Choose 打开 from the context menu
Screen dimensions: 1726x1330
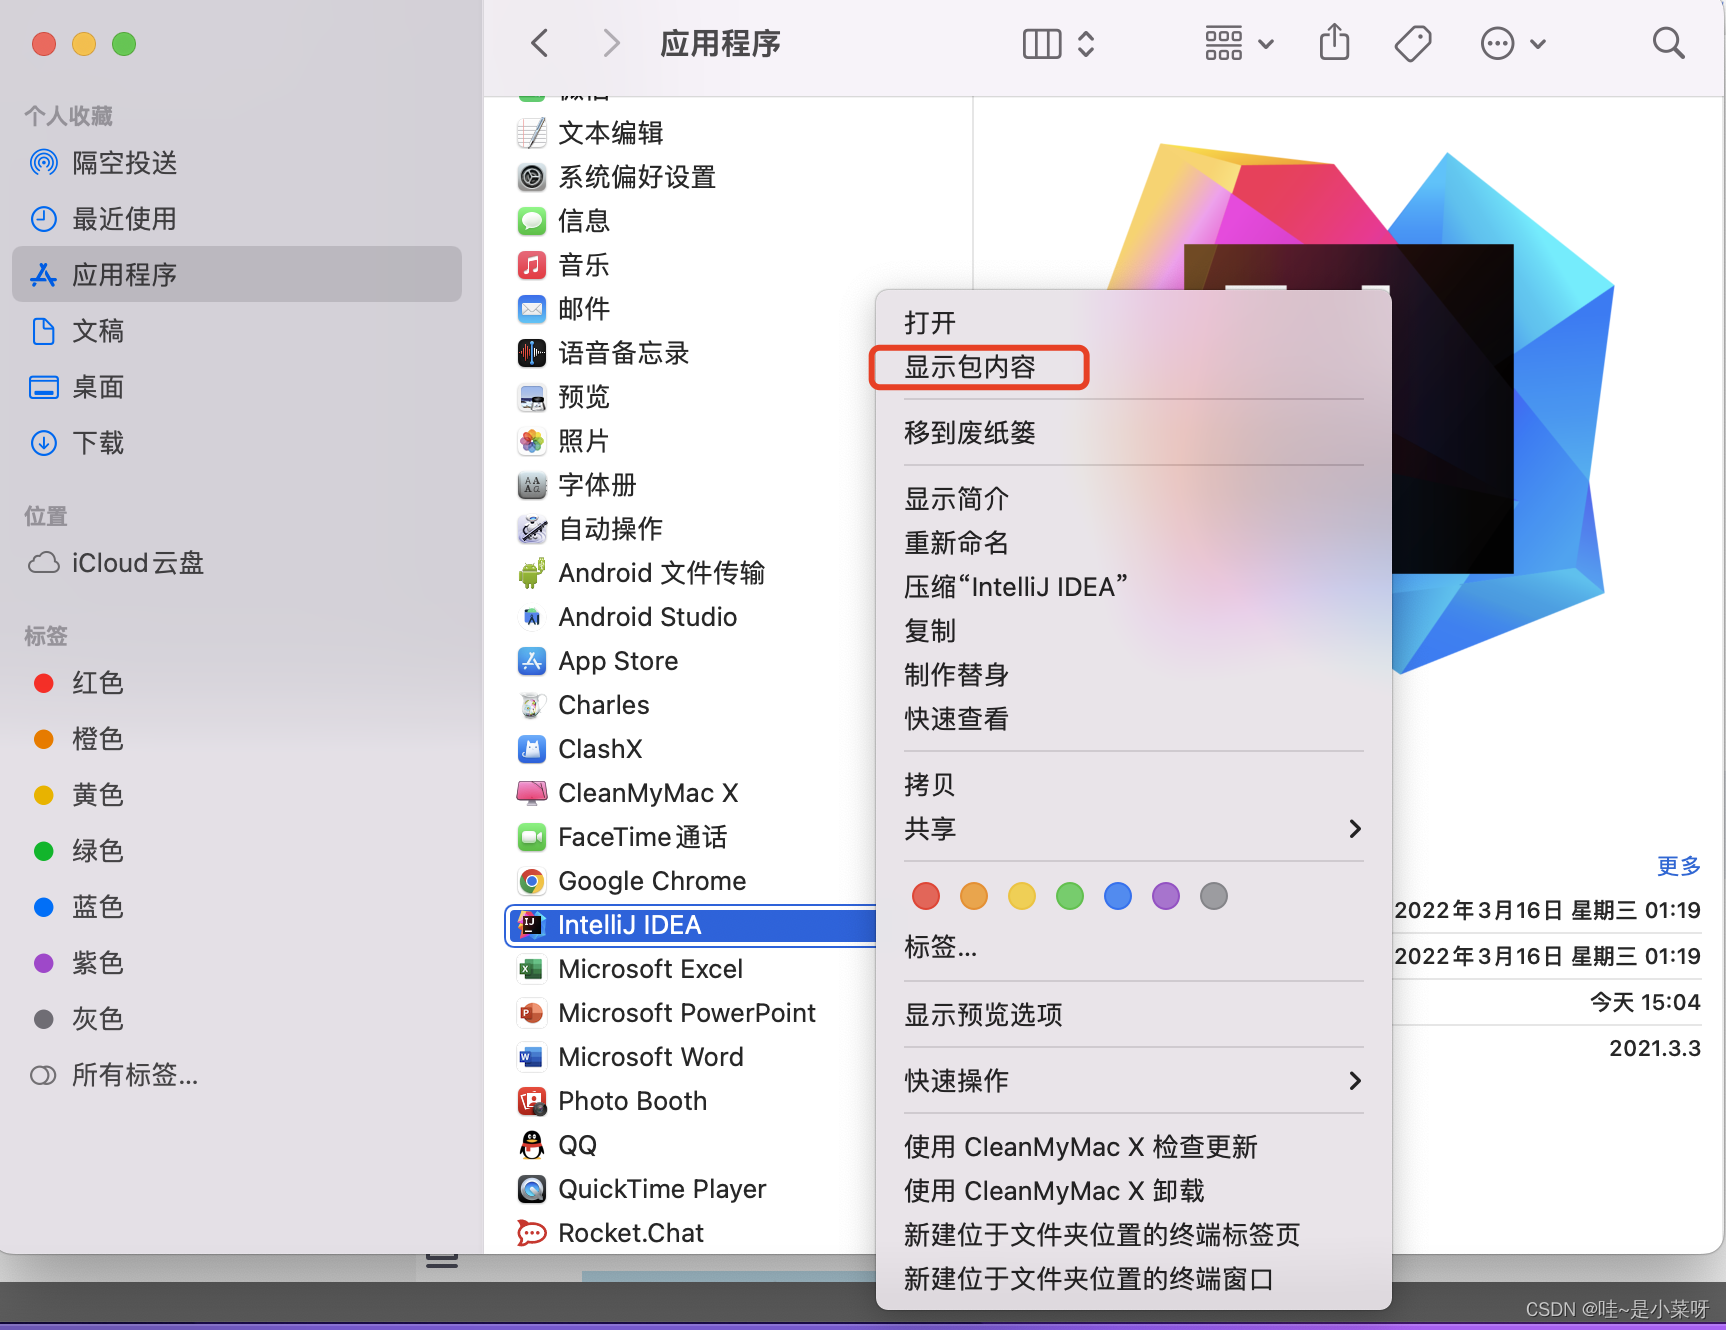point(1134,323)
